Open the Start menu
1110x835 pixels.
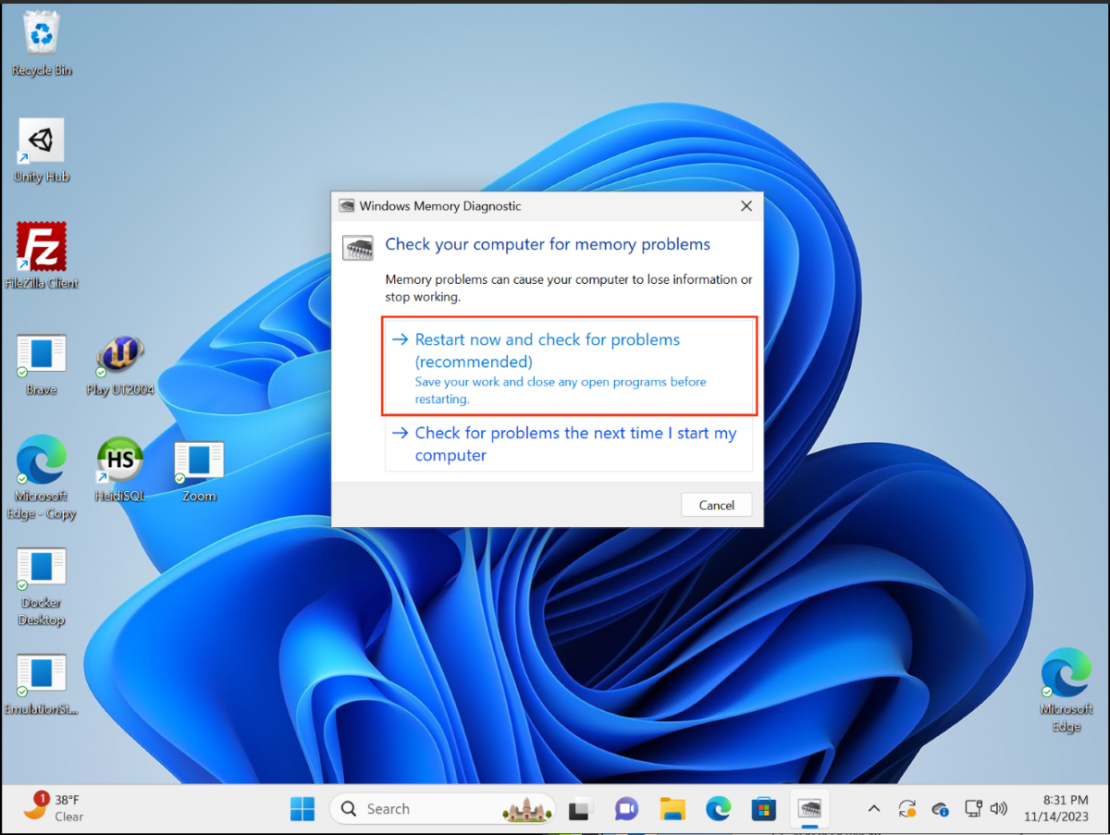click(302, 807)
